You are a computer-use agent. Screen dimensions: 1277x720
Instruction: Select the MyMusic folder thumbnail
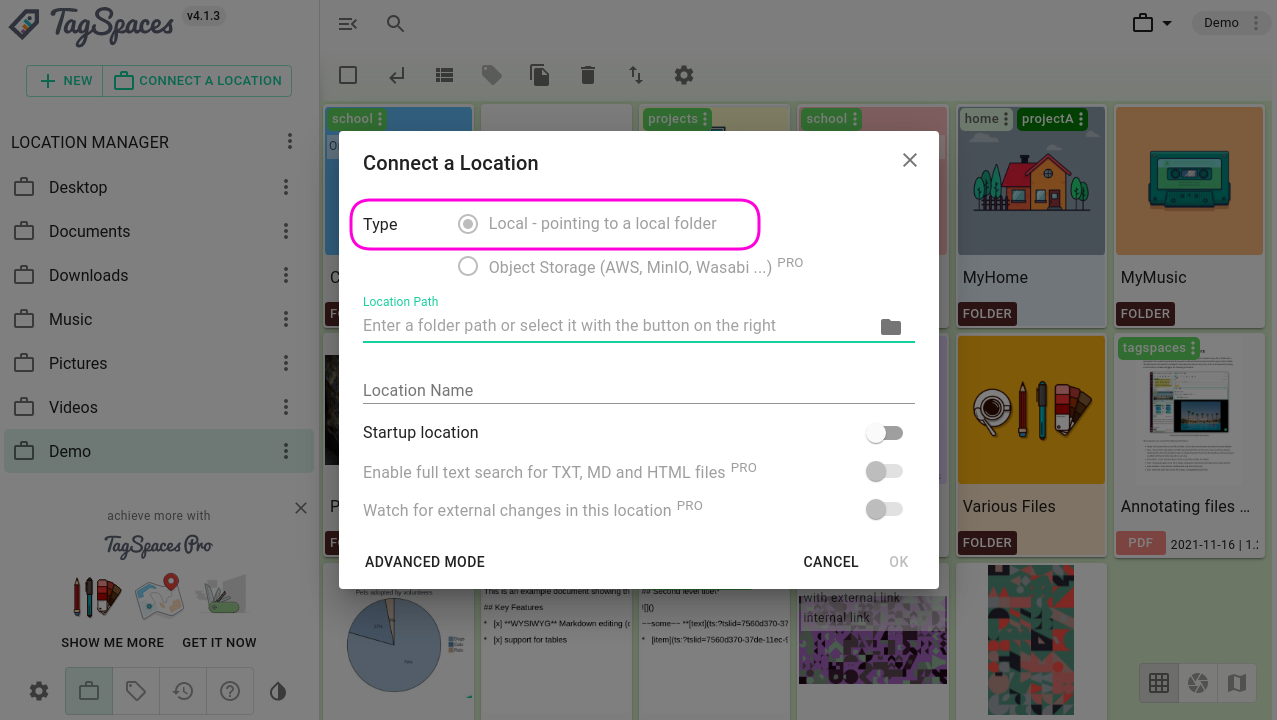[x=1189, y=181]
